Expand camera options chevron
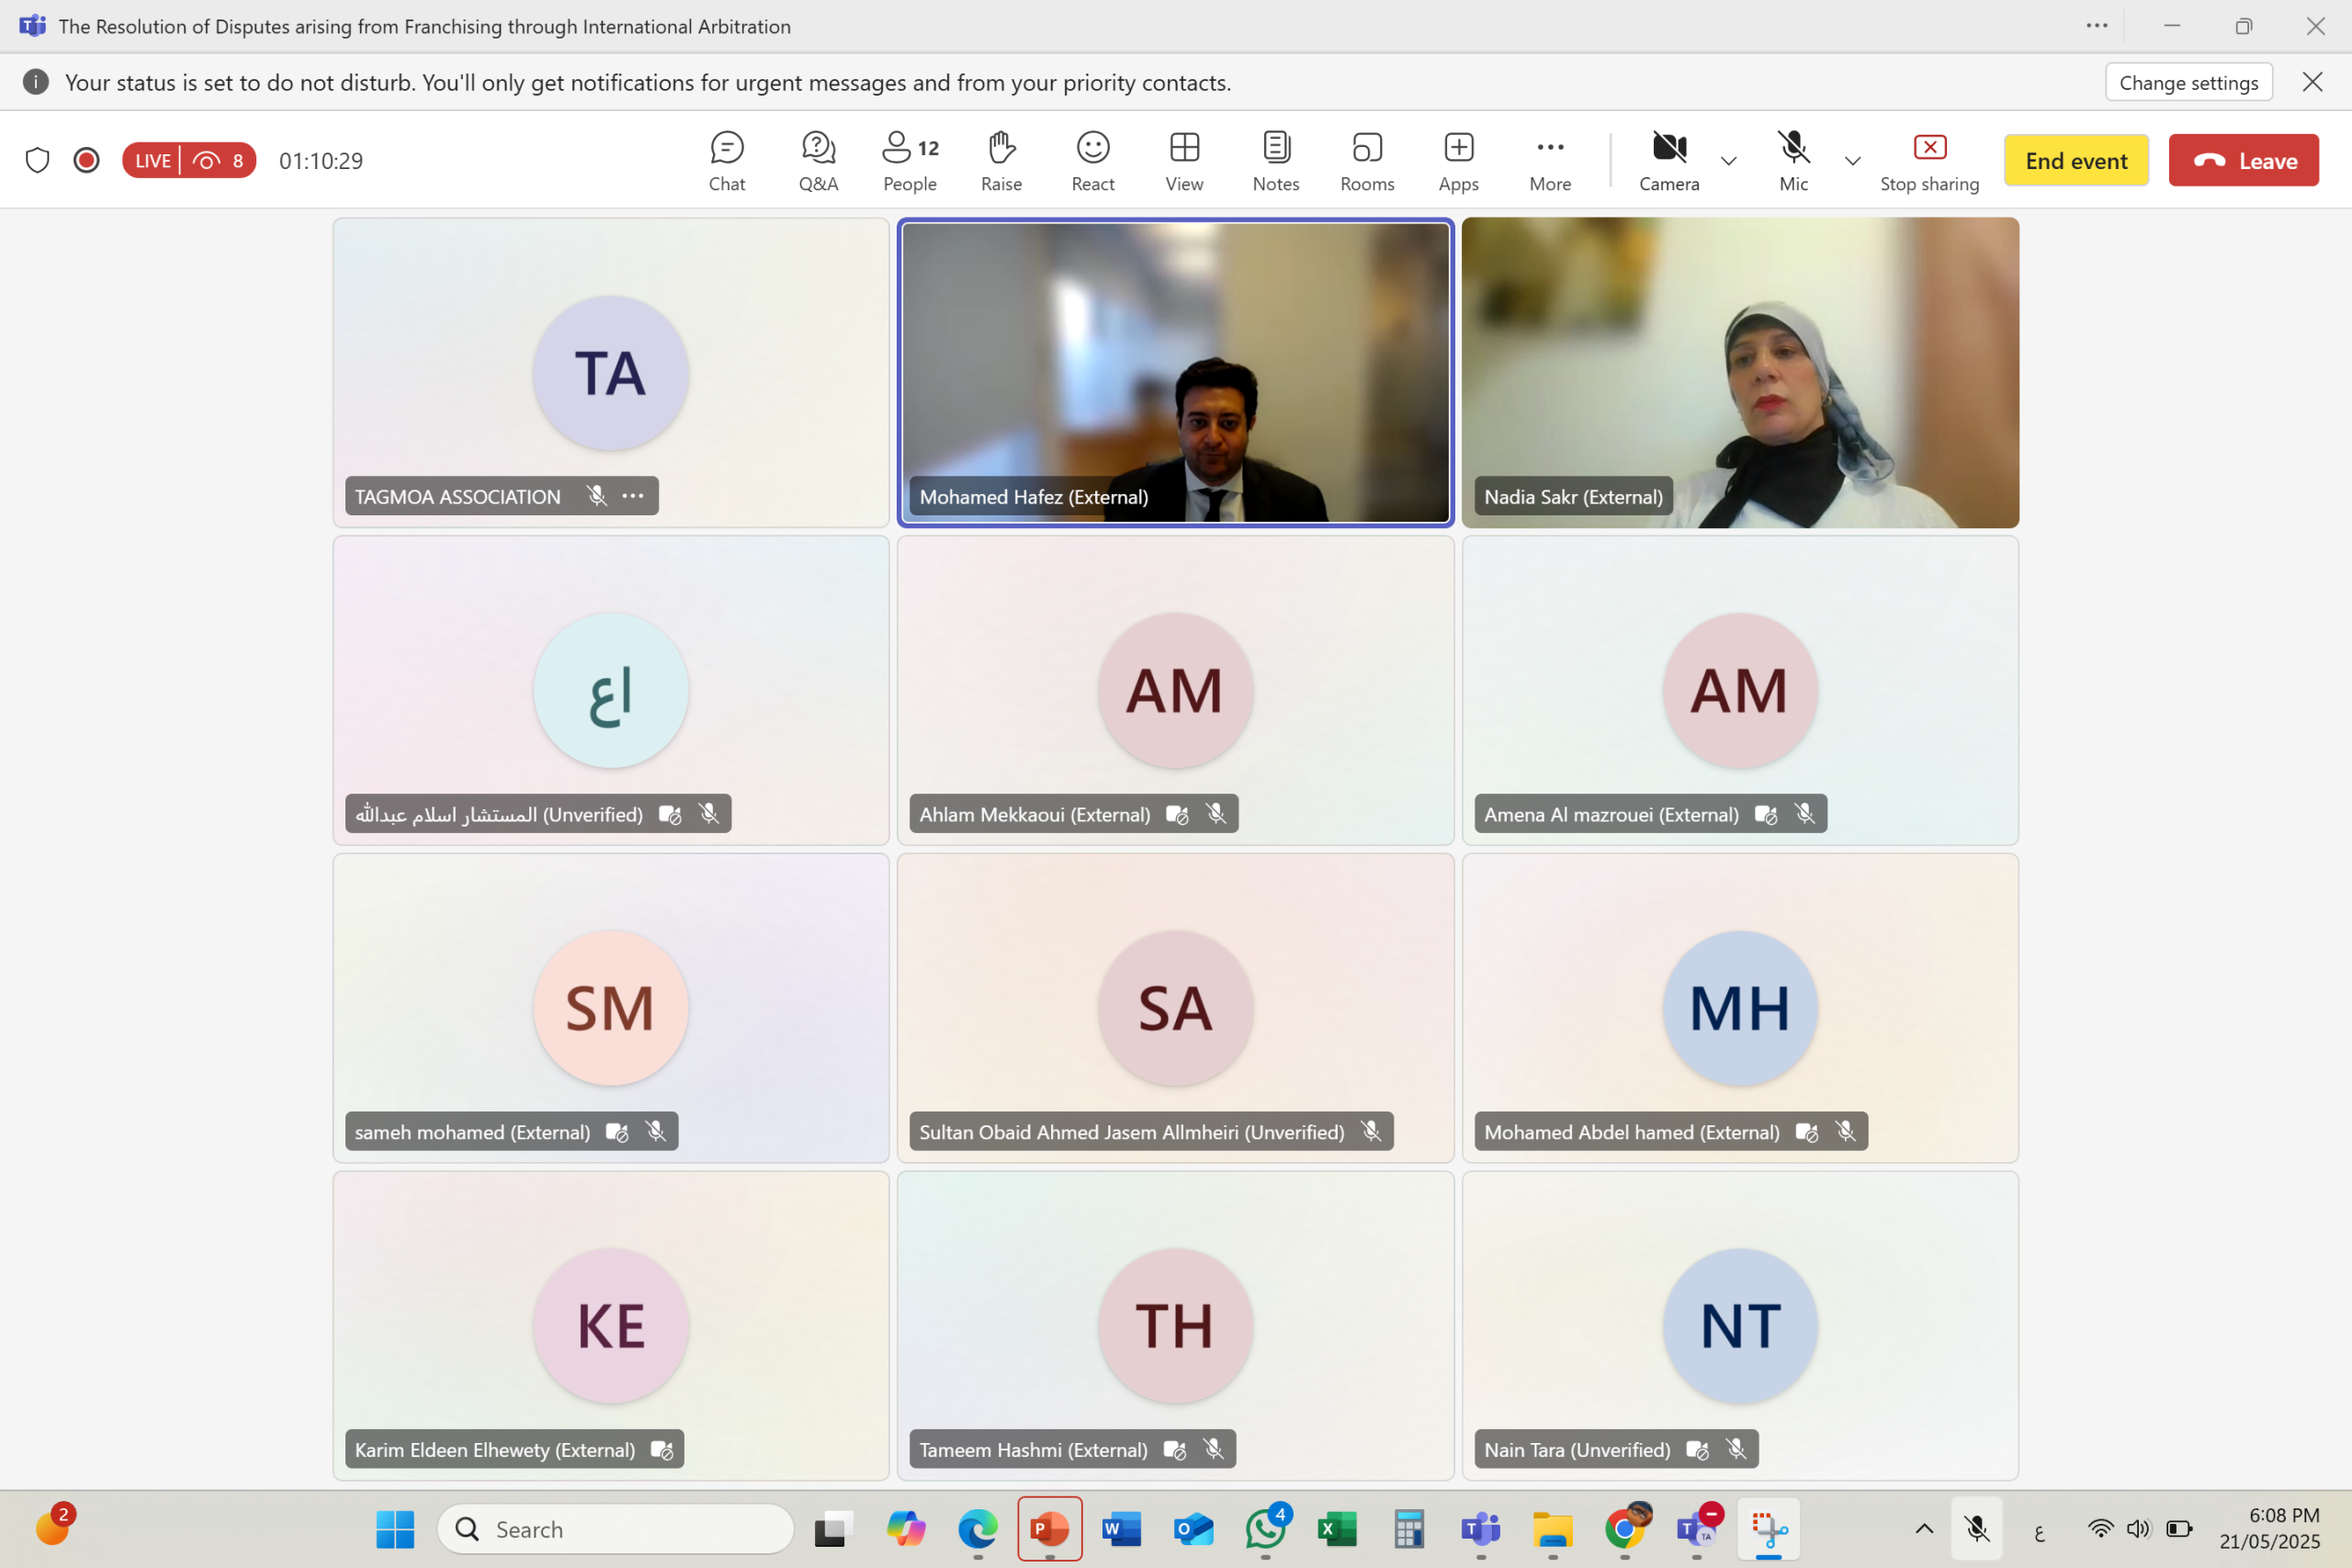The image size is (2352, 1568). [x=1728, y=160]
